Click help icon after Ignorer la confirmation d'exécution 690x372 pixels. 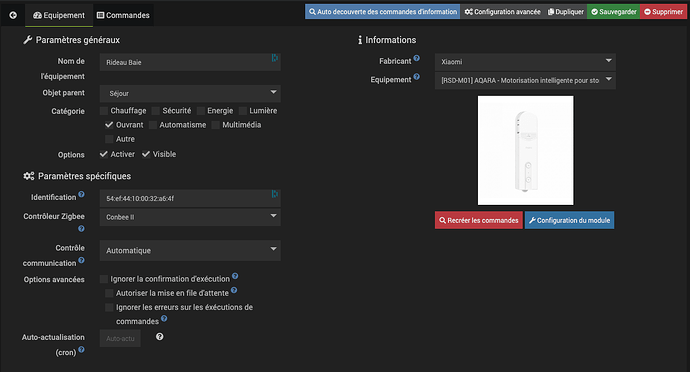point(235,276)
